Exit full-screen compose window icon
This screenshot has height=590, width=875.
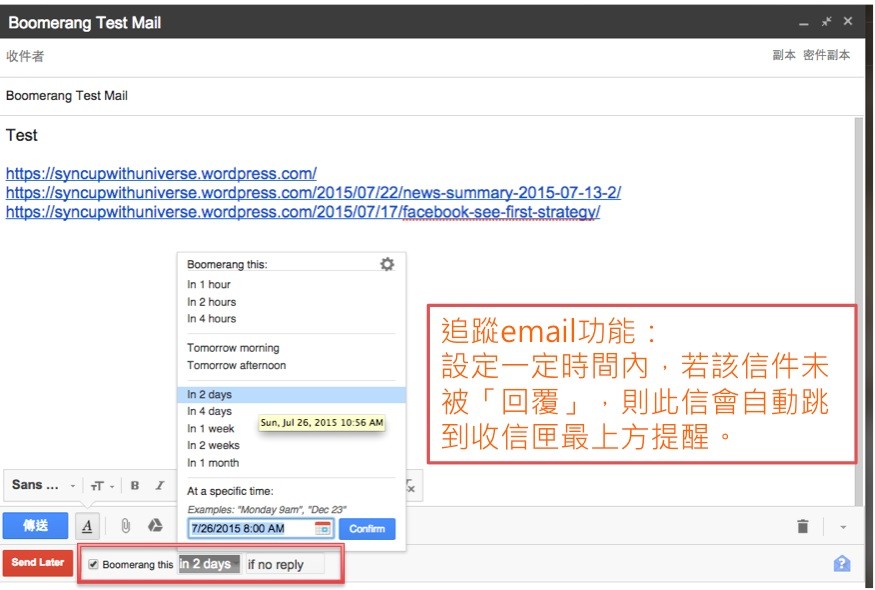click(x=826, y=22)
